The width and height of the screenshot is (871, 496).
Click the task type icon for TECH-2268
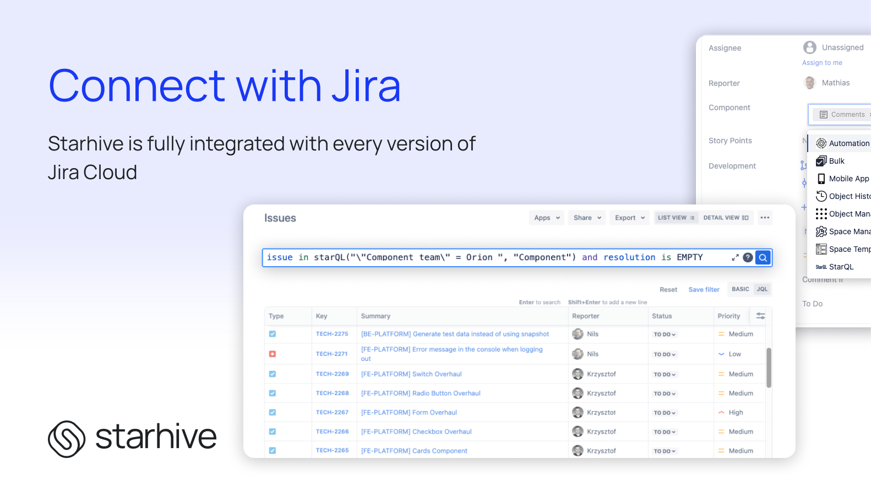point(272,393)
